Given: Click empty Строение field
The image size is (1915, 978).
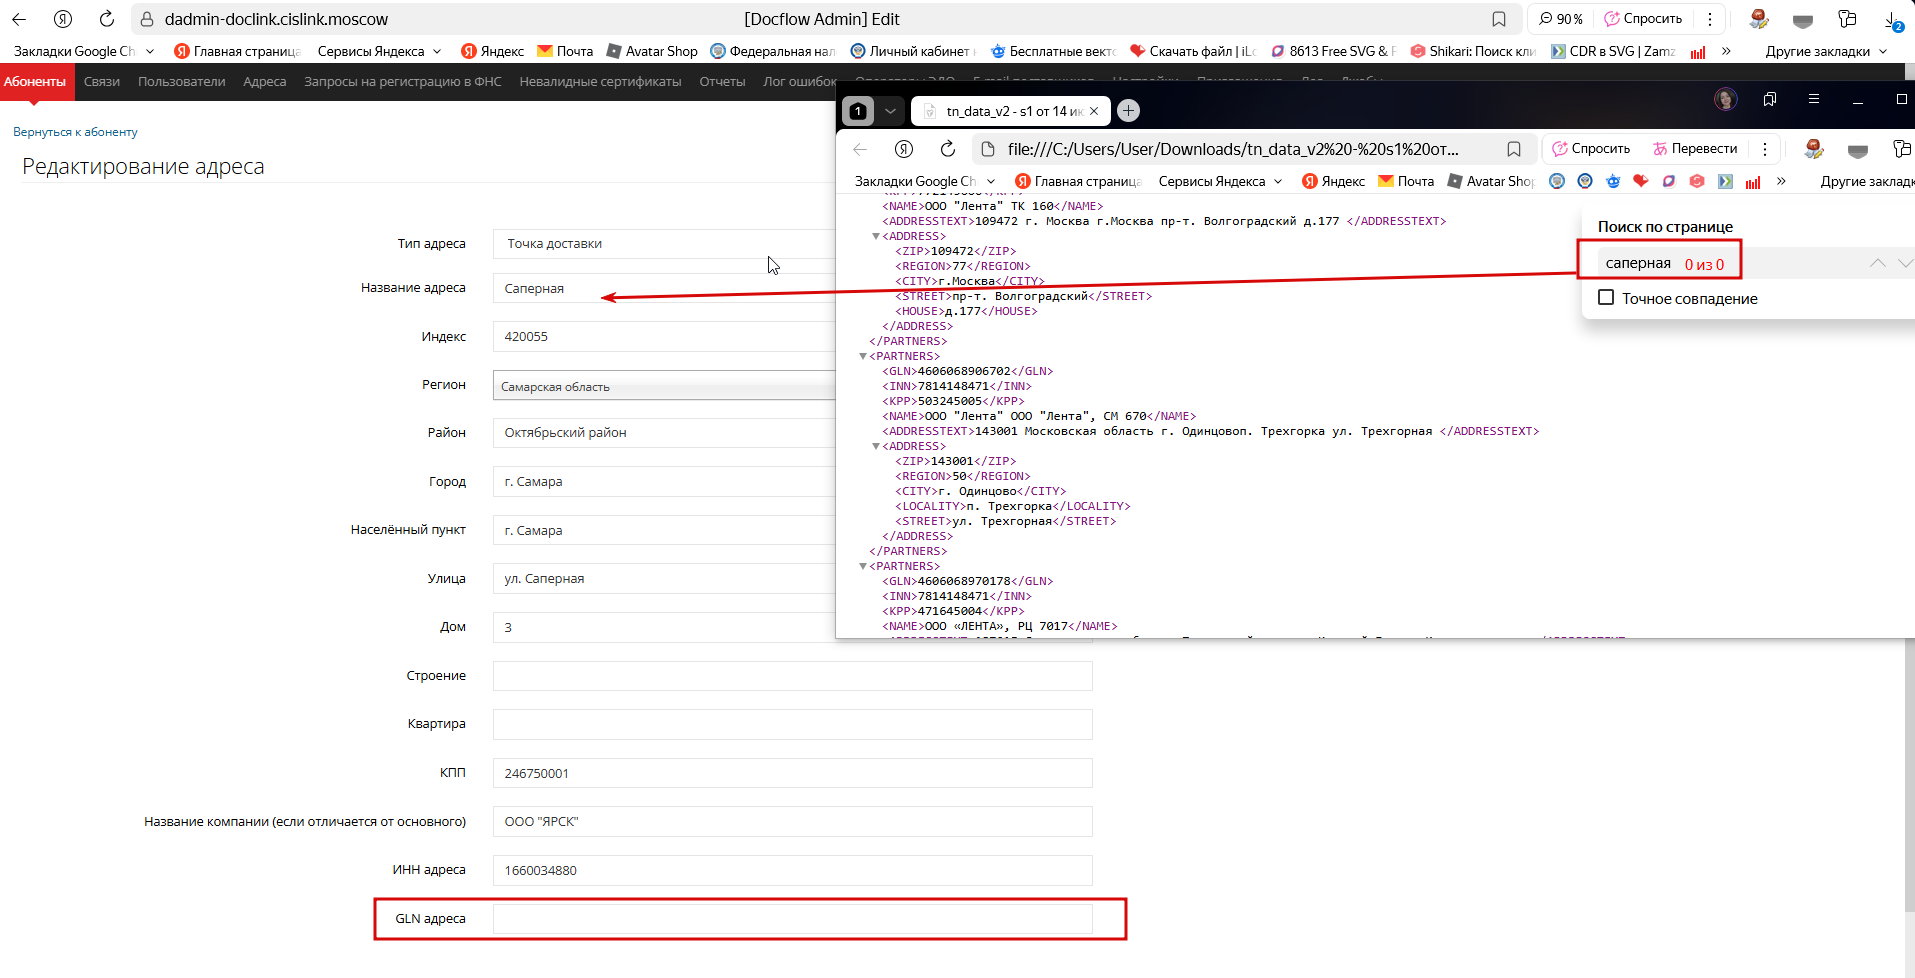Looking at the screenshot, I should pyautogui.click(x=792, y=676).
